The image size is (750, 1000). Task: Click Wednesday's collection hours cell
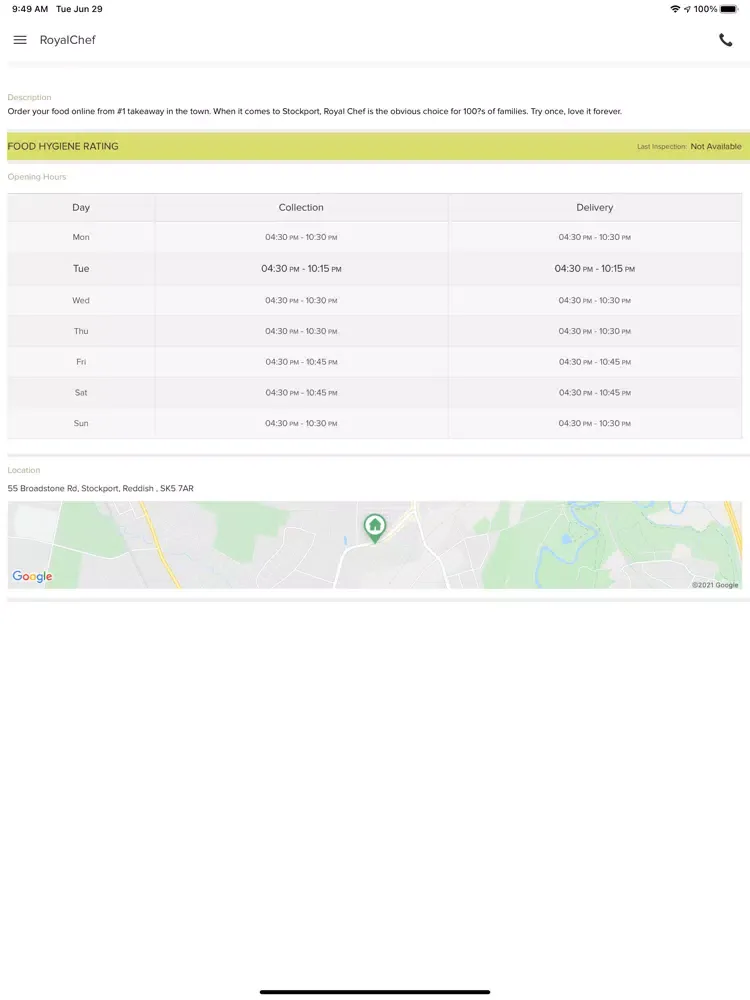(x=301, y=300)
